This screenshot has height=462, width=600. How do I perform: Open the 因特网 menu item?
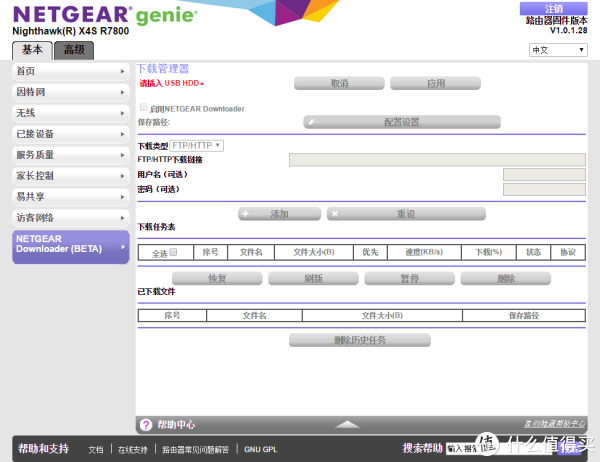(x=71, y=92)
